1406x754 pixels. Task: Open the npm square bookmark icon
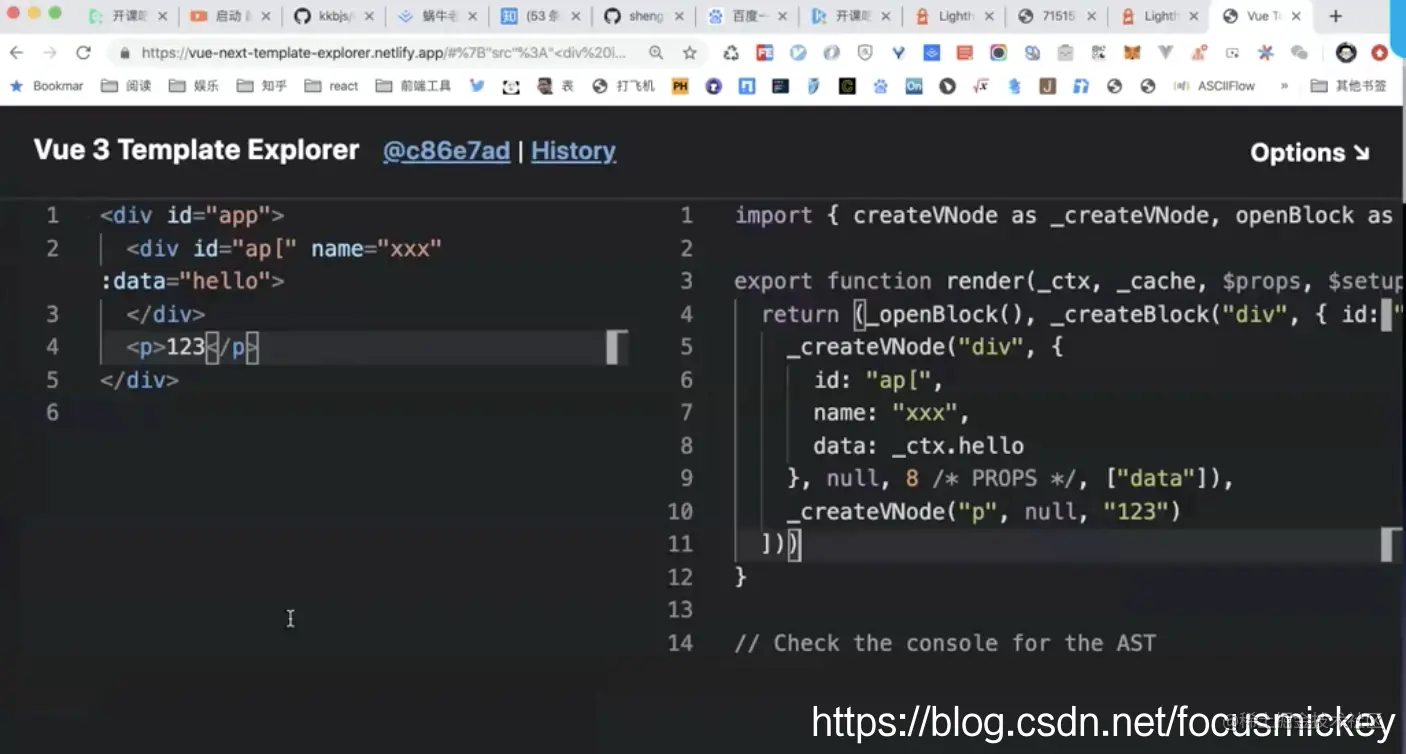coord(747,86)
